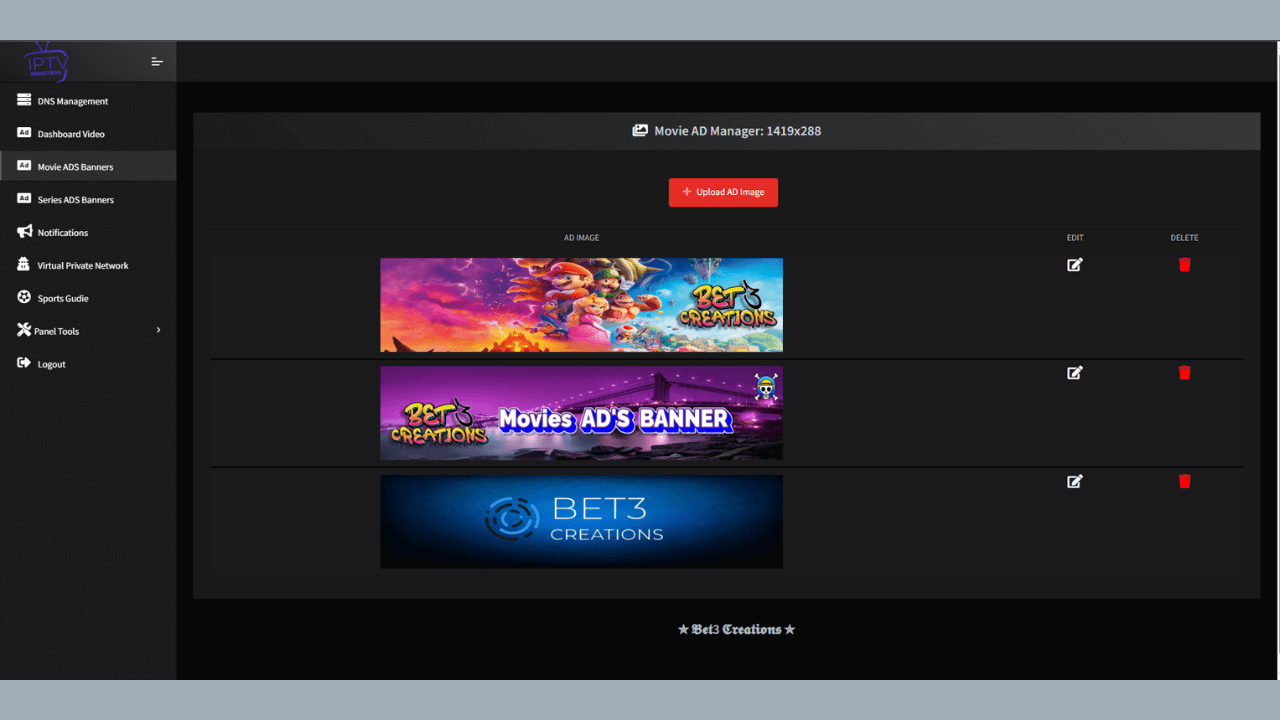
Task: Click the IPTV logo in the sidebar
Action: [46, 61]
